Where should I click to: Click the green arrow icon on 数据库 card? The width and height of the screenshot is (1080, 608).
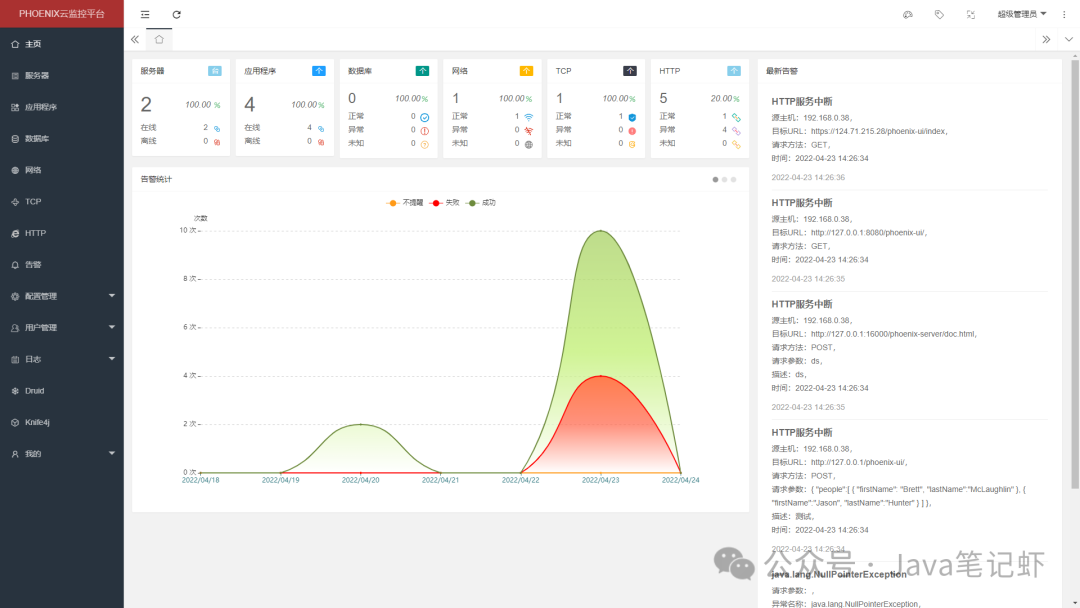pyautogui.click(x=422, y=71)
